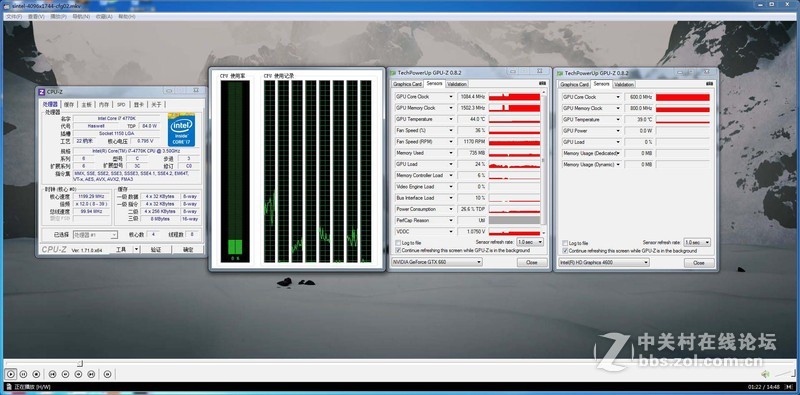The width and height of the screenshot is (800, 395).
Task: Open Graphics Card tab in Intel HD GPU-Z
Action: (574, 84)
